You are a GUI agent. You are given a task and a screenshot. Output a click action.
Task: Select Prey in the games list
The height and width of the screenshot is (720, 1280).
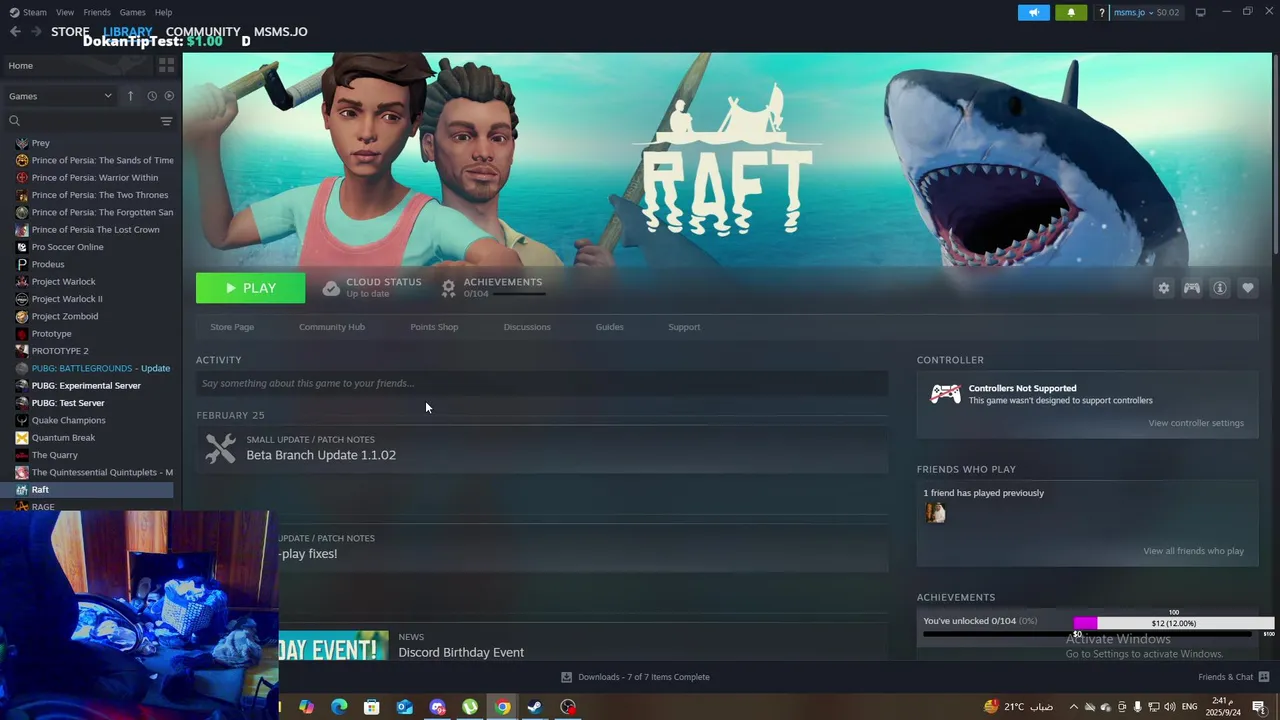click(x=40, y=143)
